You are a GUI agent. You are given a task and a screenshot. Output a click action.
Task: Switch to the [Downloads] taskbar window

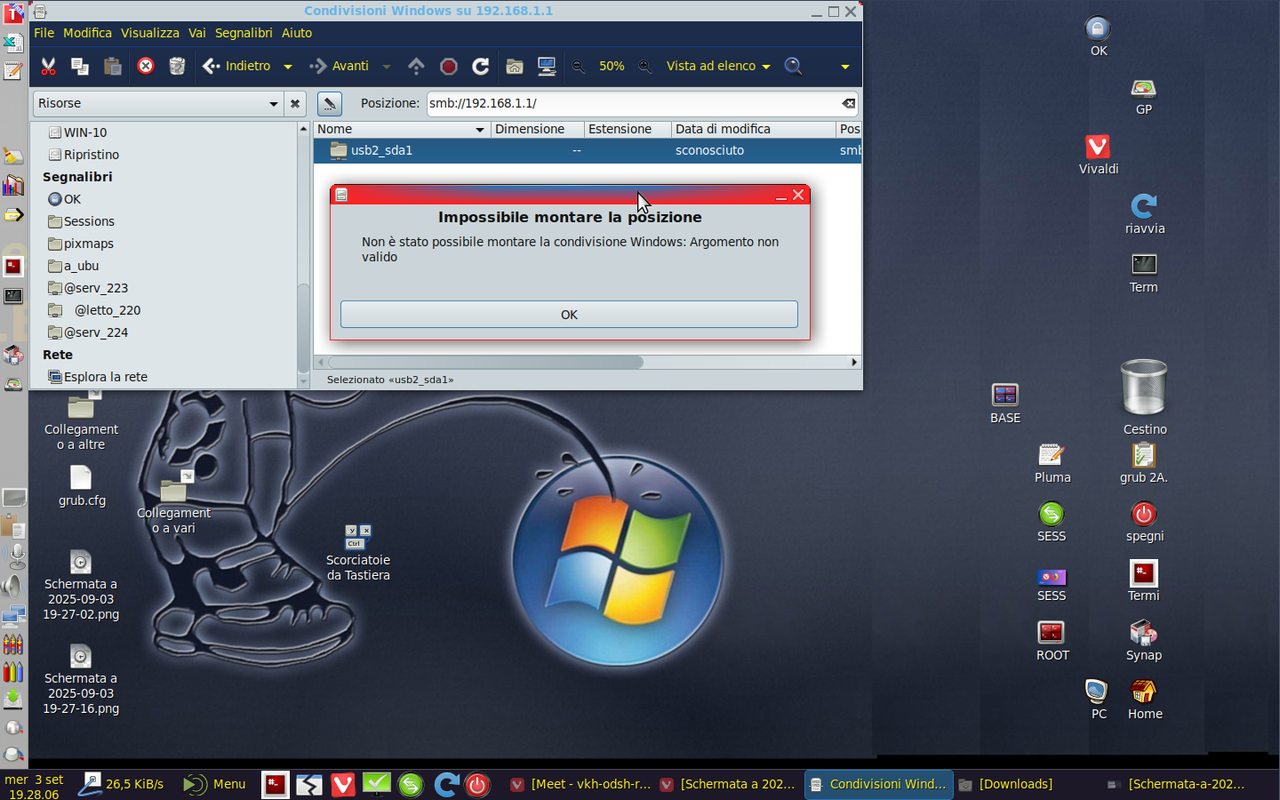pyautogui.click(x=1005, y=784)
